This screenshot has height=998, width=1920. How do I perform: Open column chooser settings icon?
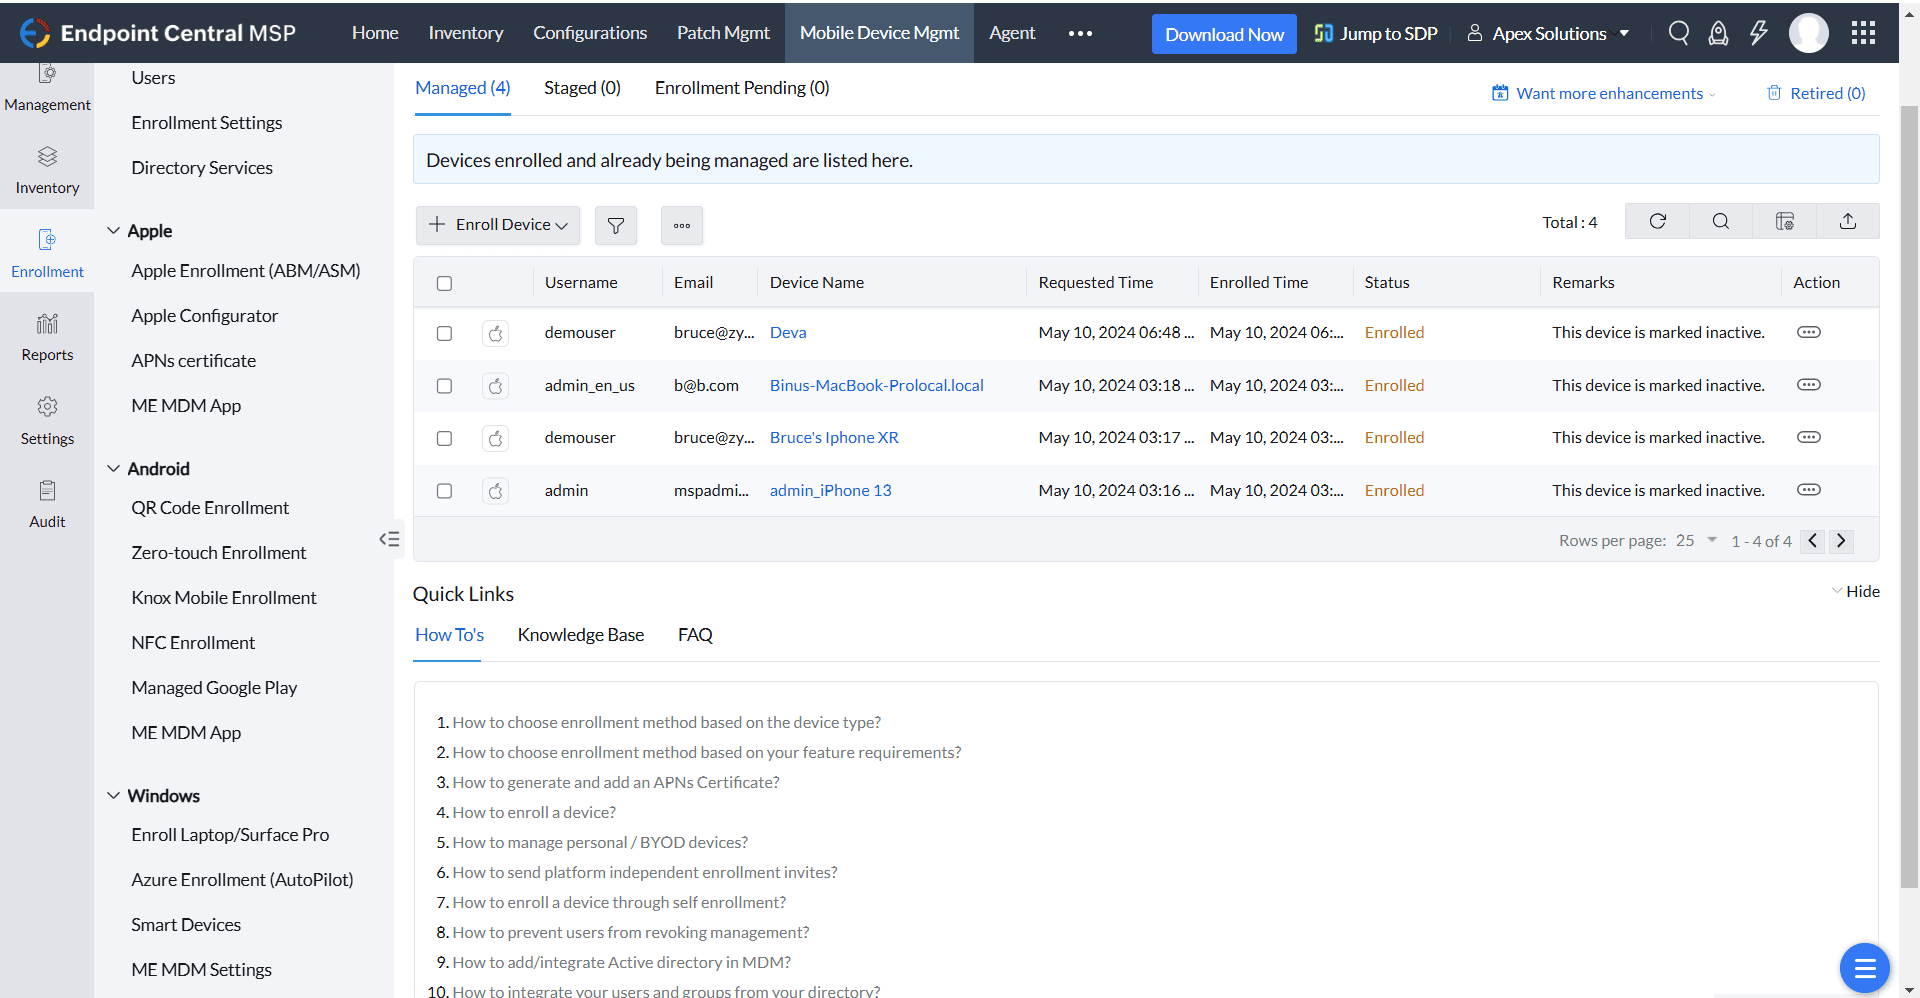click(x=1784, y=221)
